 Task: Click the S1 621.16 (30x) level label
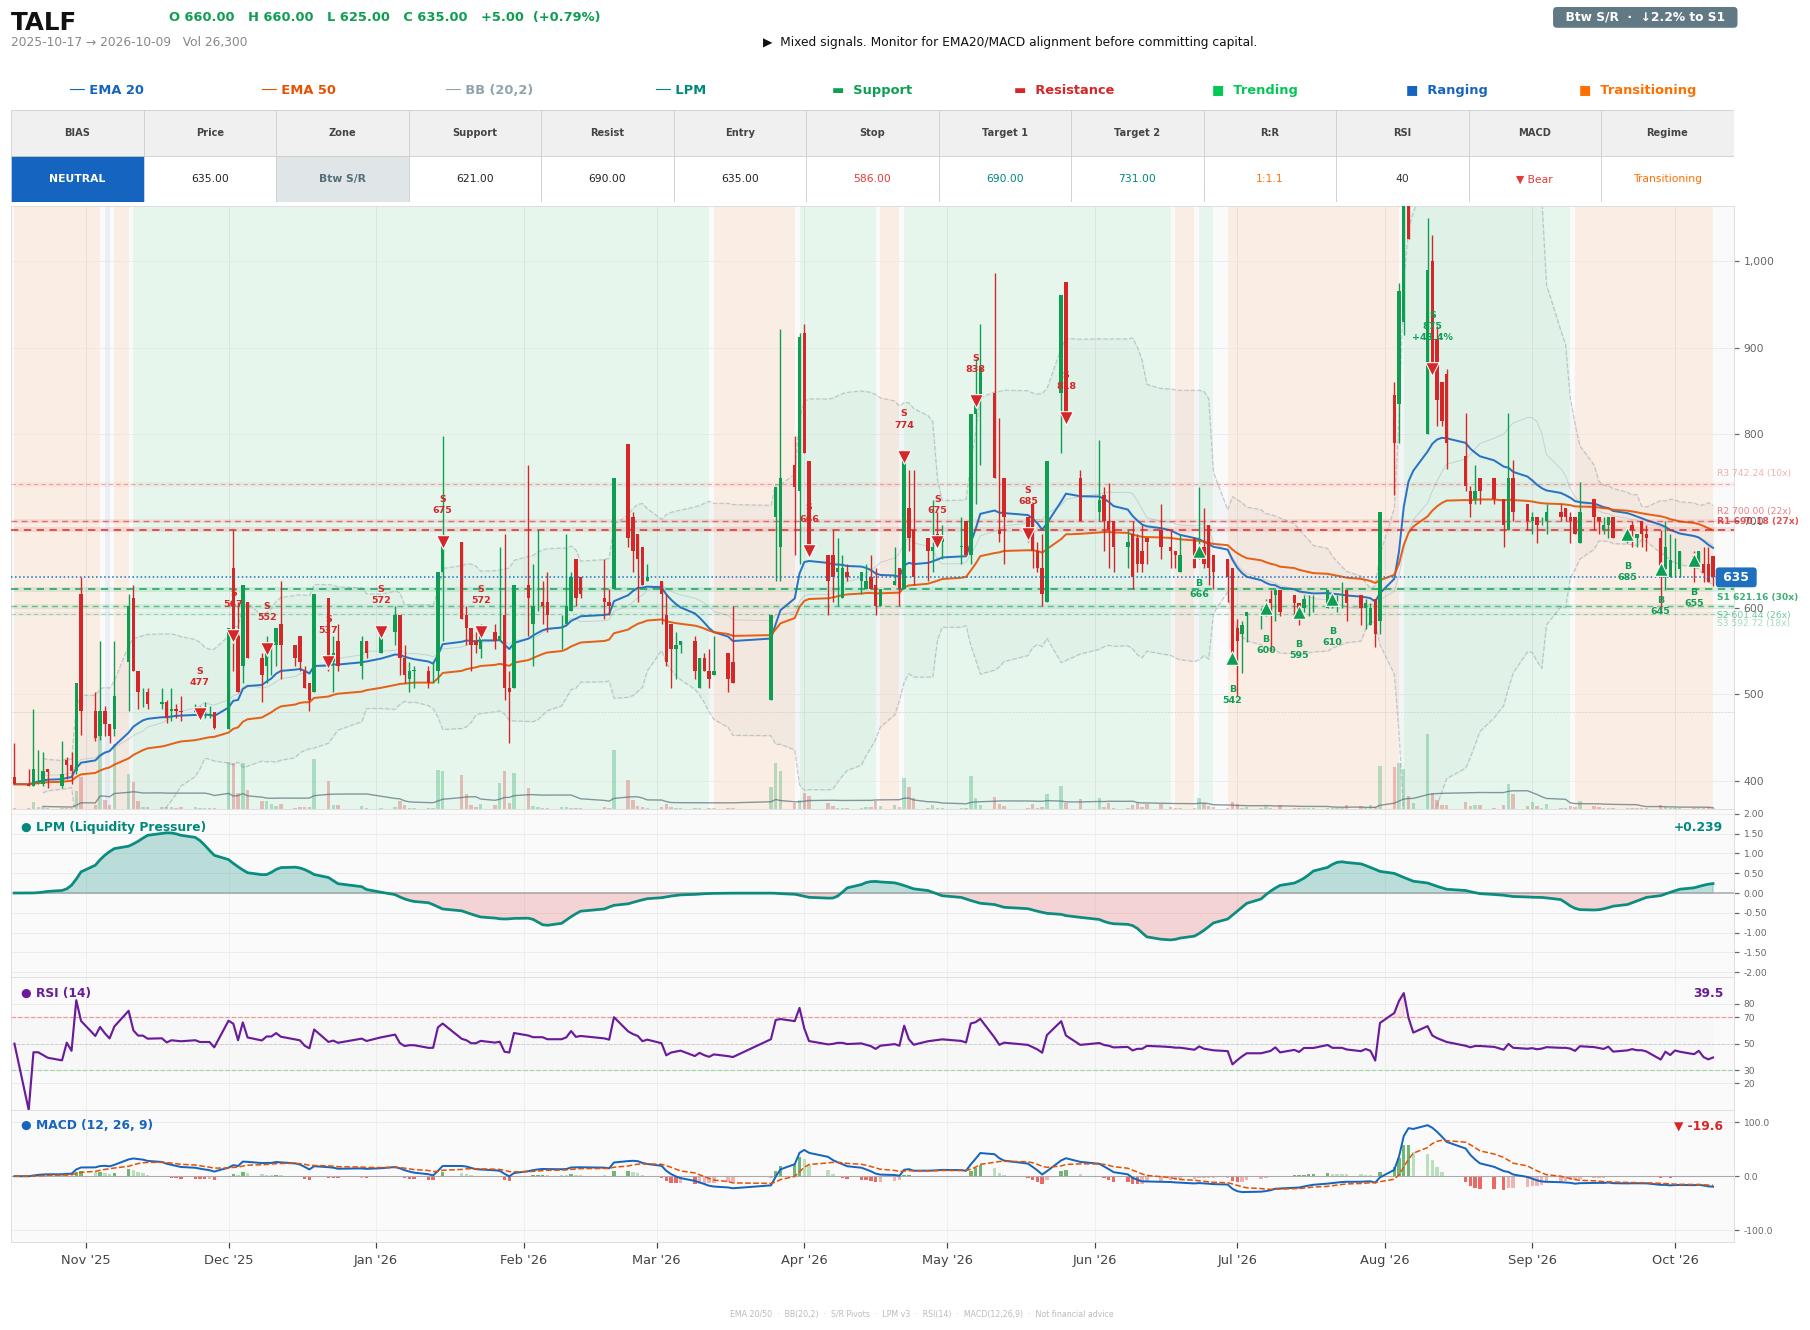pyautogui.click(x=1757, y=597)
